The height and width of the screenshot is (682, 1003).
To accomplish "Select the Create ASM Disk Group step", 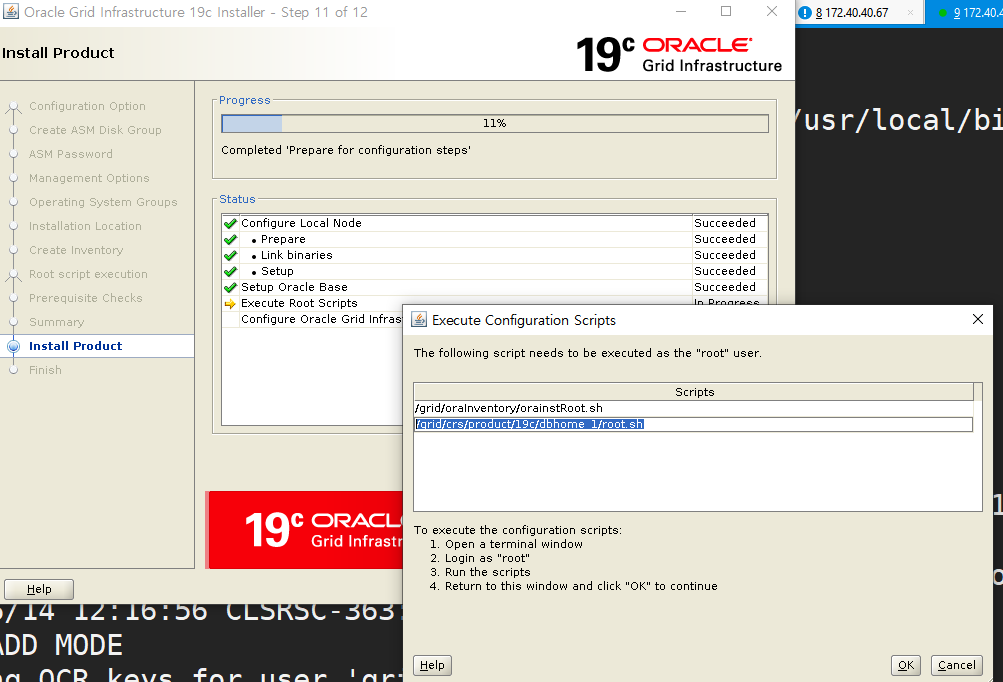I will coord(95,130).
